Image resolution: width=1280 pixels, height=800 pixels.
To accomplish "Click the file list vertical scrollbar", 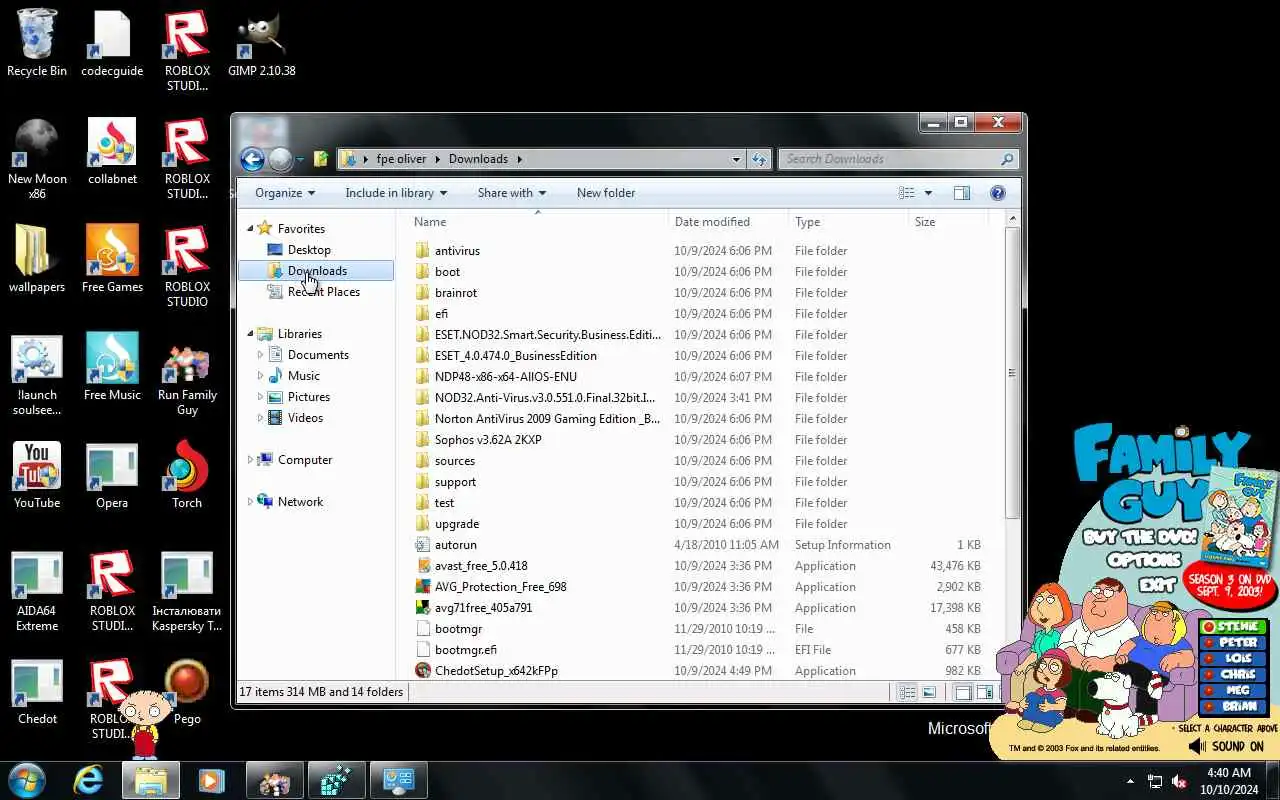I will click(x=1012, y=372).
